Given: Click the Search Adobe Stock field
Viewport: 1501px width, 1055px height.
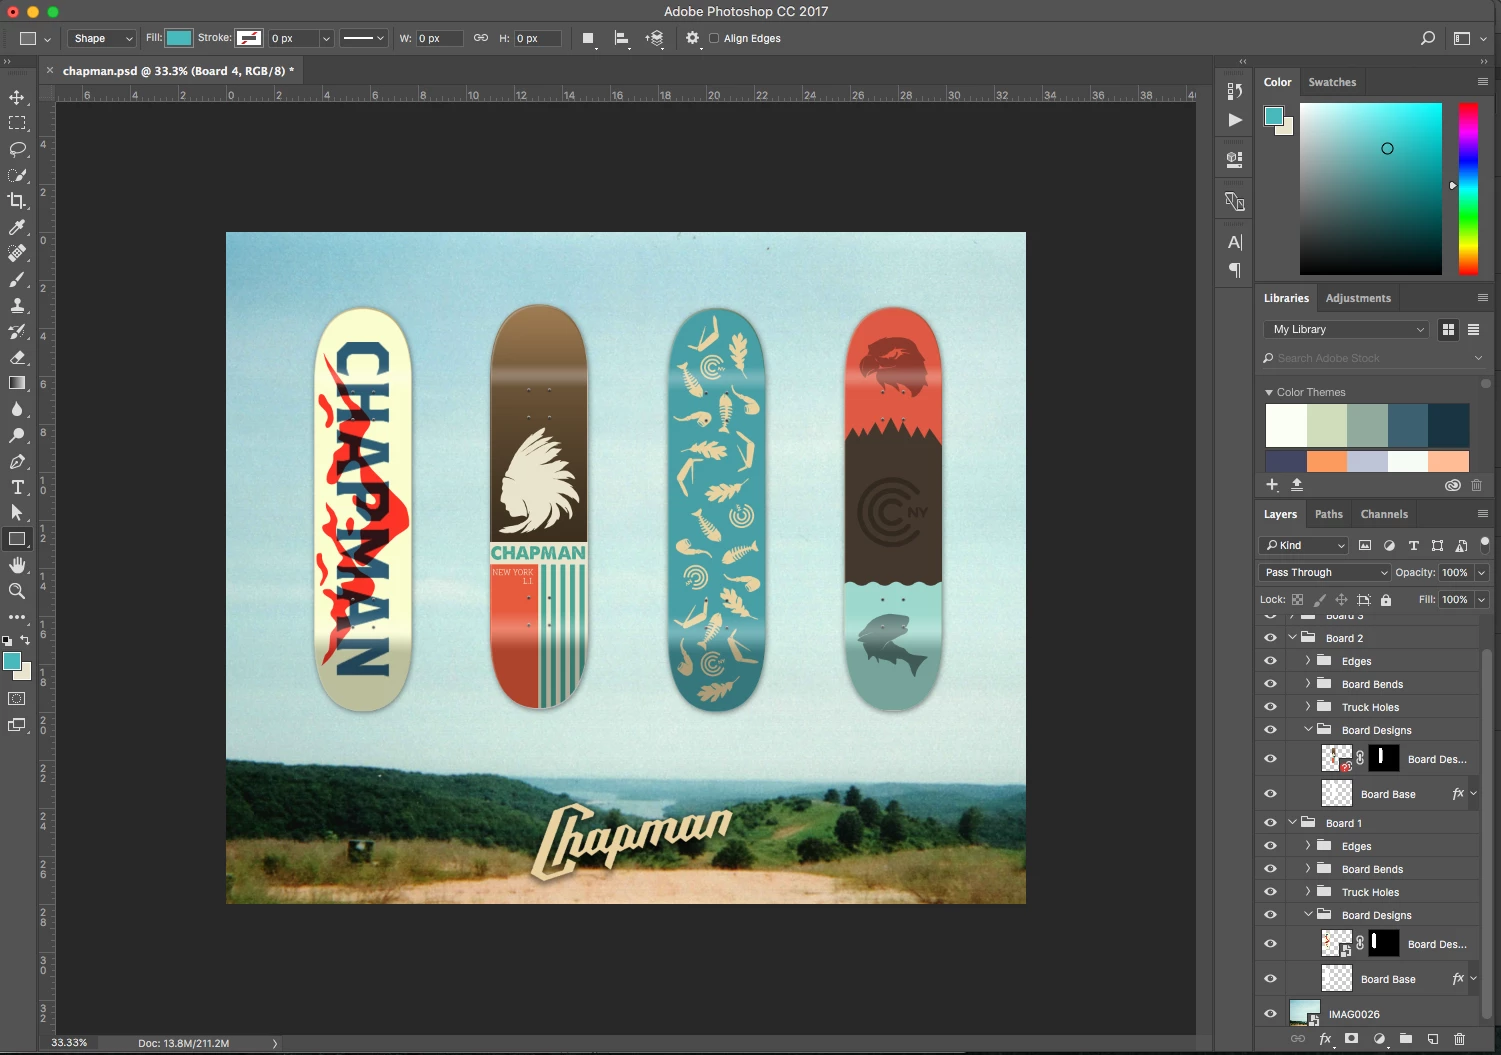Looking at the screenshot, I should [x=1372, y=358].
